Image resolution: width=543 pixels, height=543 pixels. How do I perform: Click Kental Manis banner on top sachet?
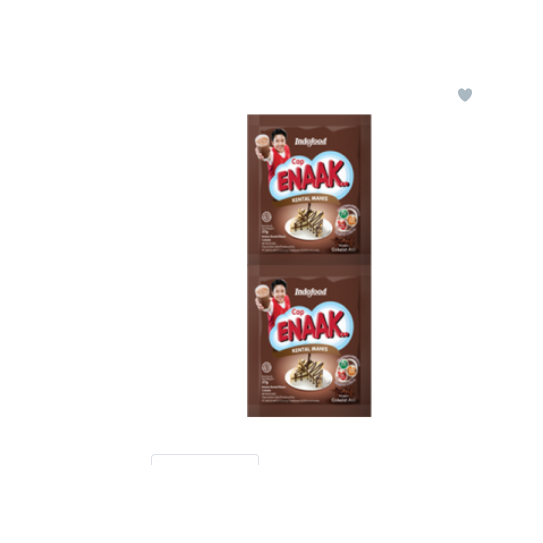[309, 199]
